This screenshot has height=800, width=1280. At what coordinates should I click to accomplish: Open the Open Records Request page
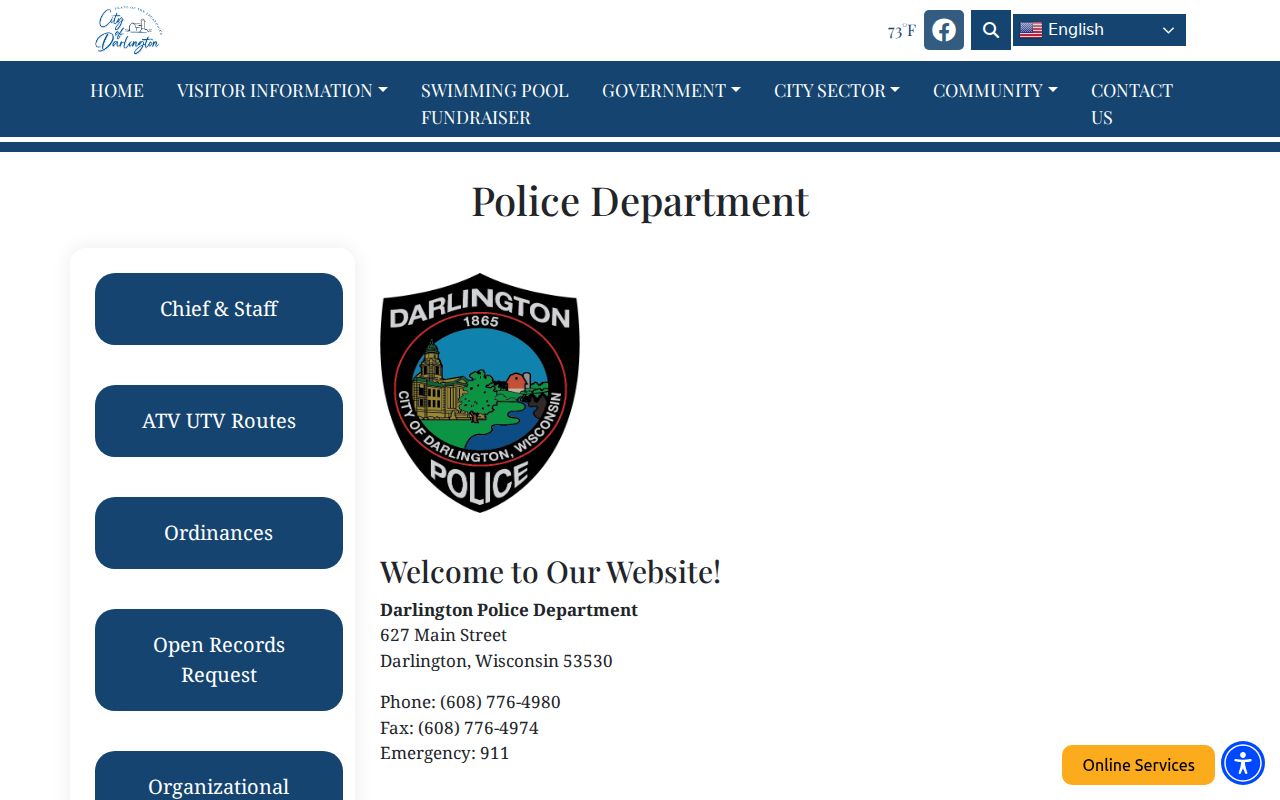[219, 660]
